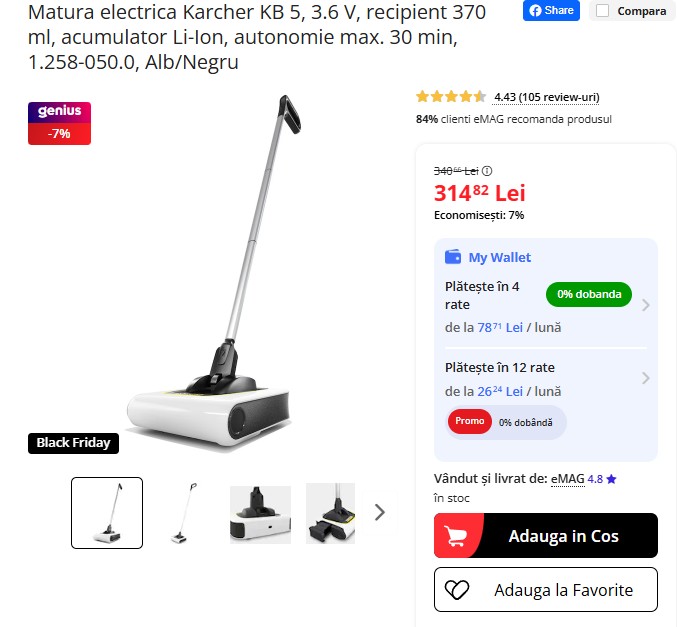Image resolution: width=677 pixels, height=627 pixels.
Task: Select the second vacuum thumbnail
Action: (183, 513)
